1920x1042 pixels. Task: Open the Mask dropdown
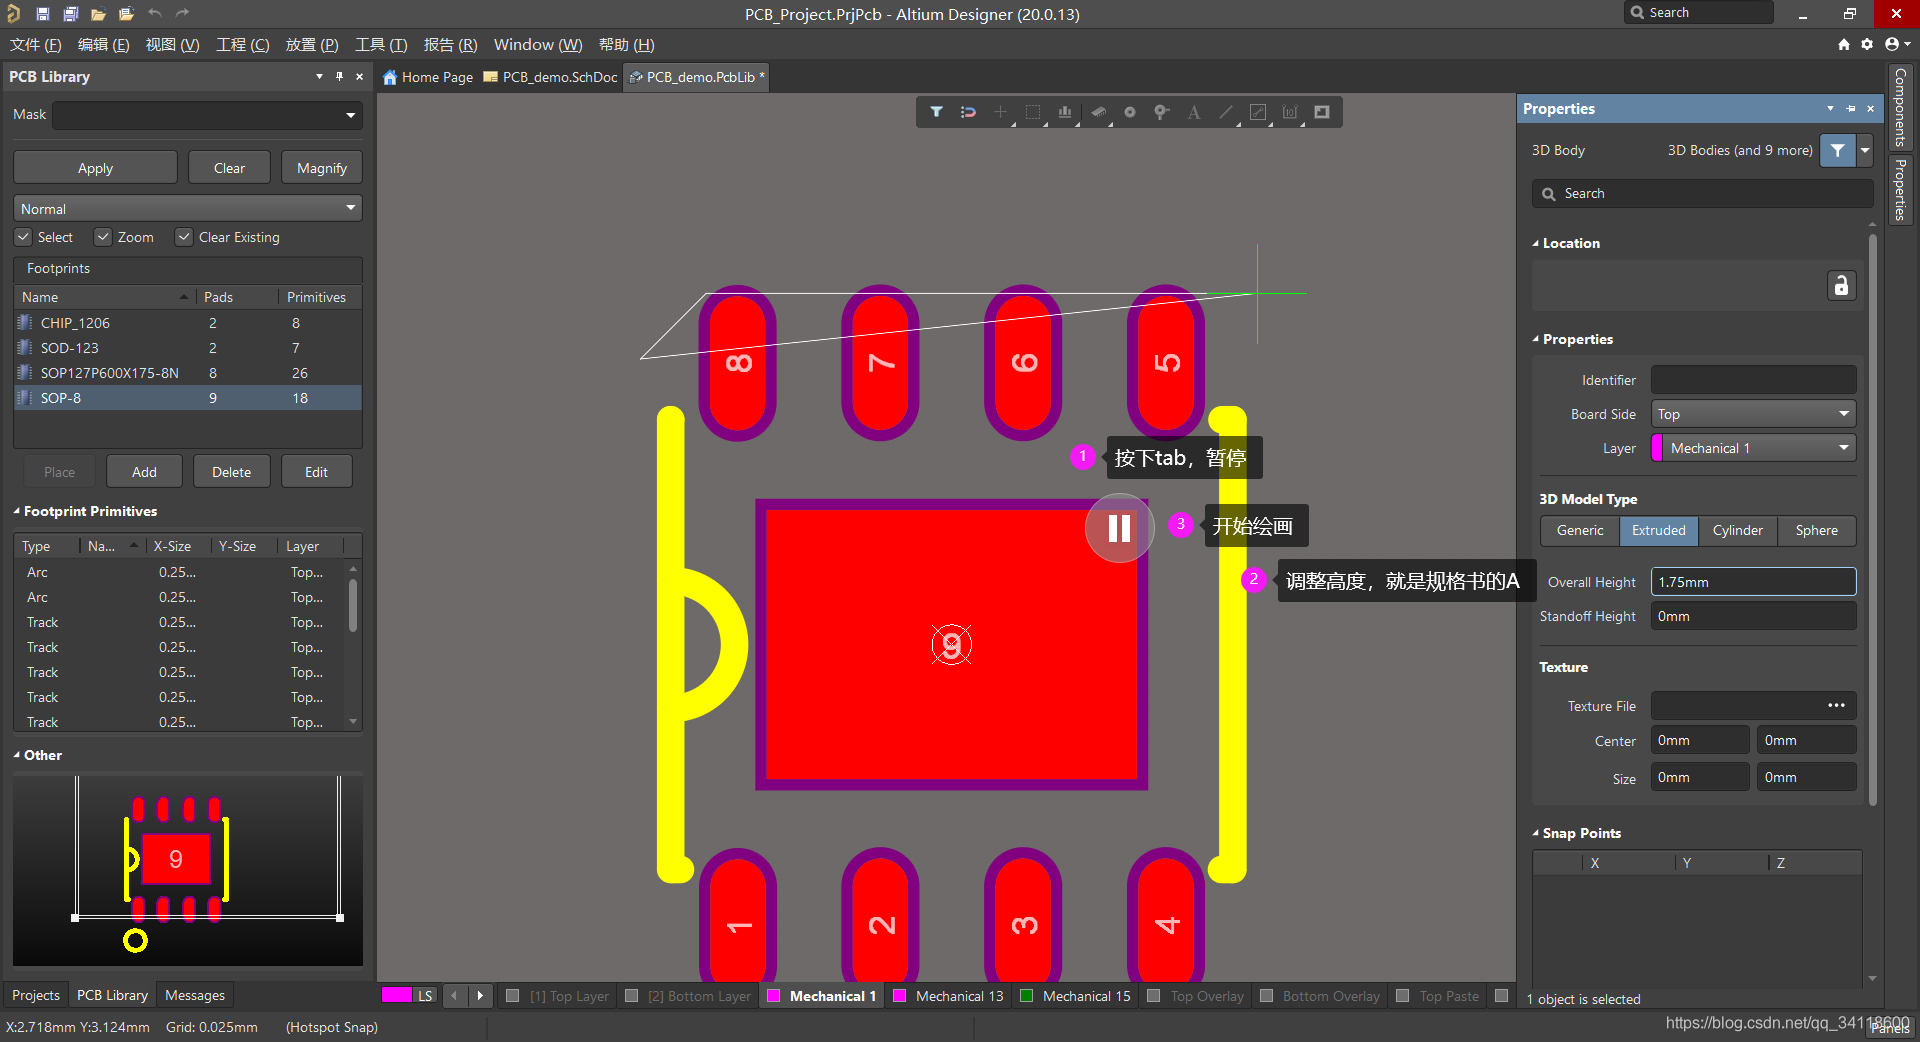(351, 115)
